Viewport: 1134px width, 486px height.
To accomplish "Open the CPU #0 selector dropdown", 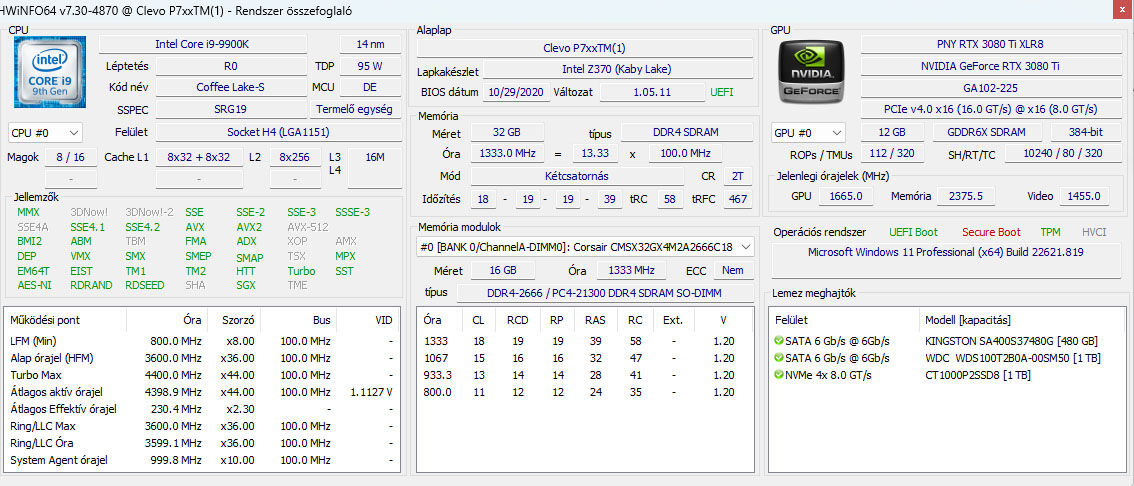I will [x=46, y=133].
